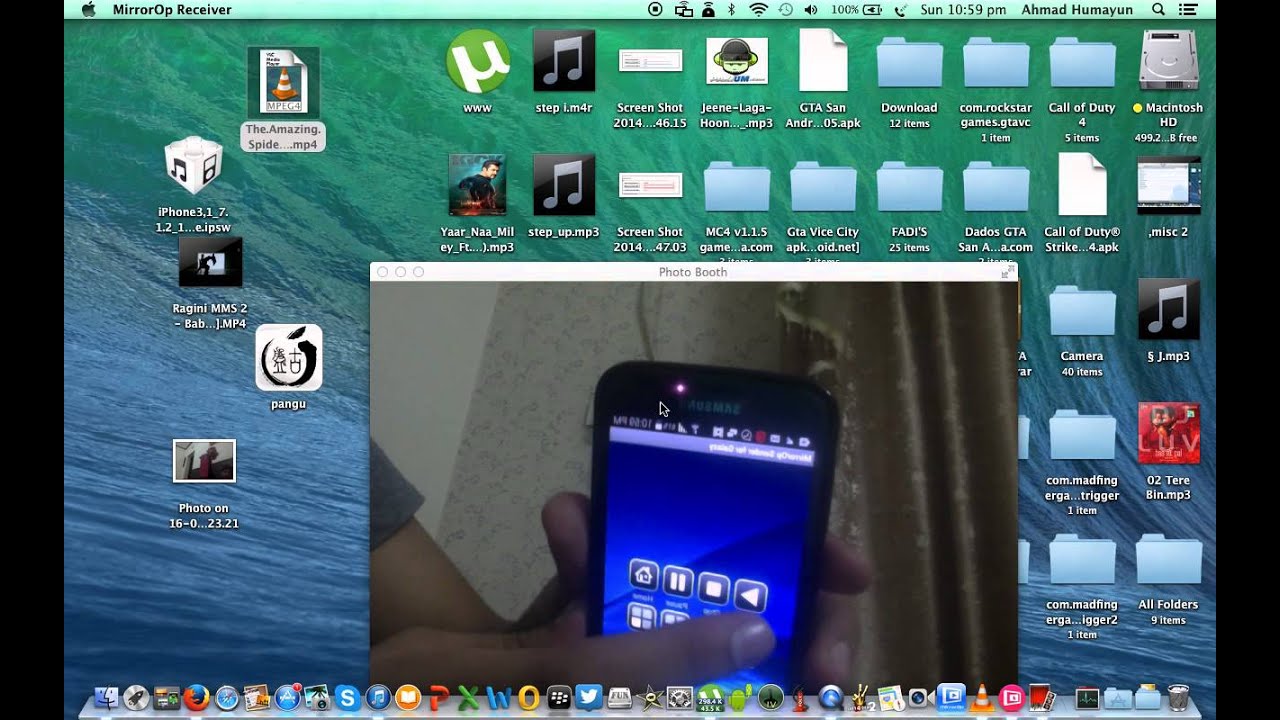Open QuickTime Player in dock
Screen dimensions: 1280x720
point(830,698)
